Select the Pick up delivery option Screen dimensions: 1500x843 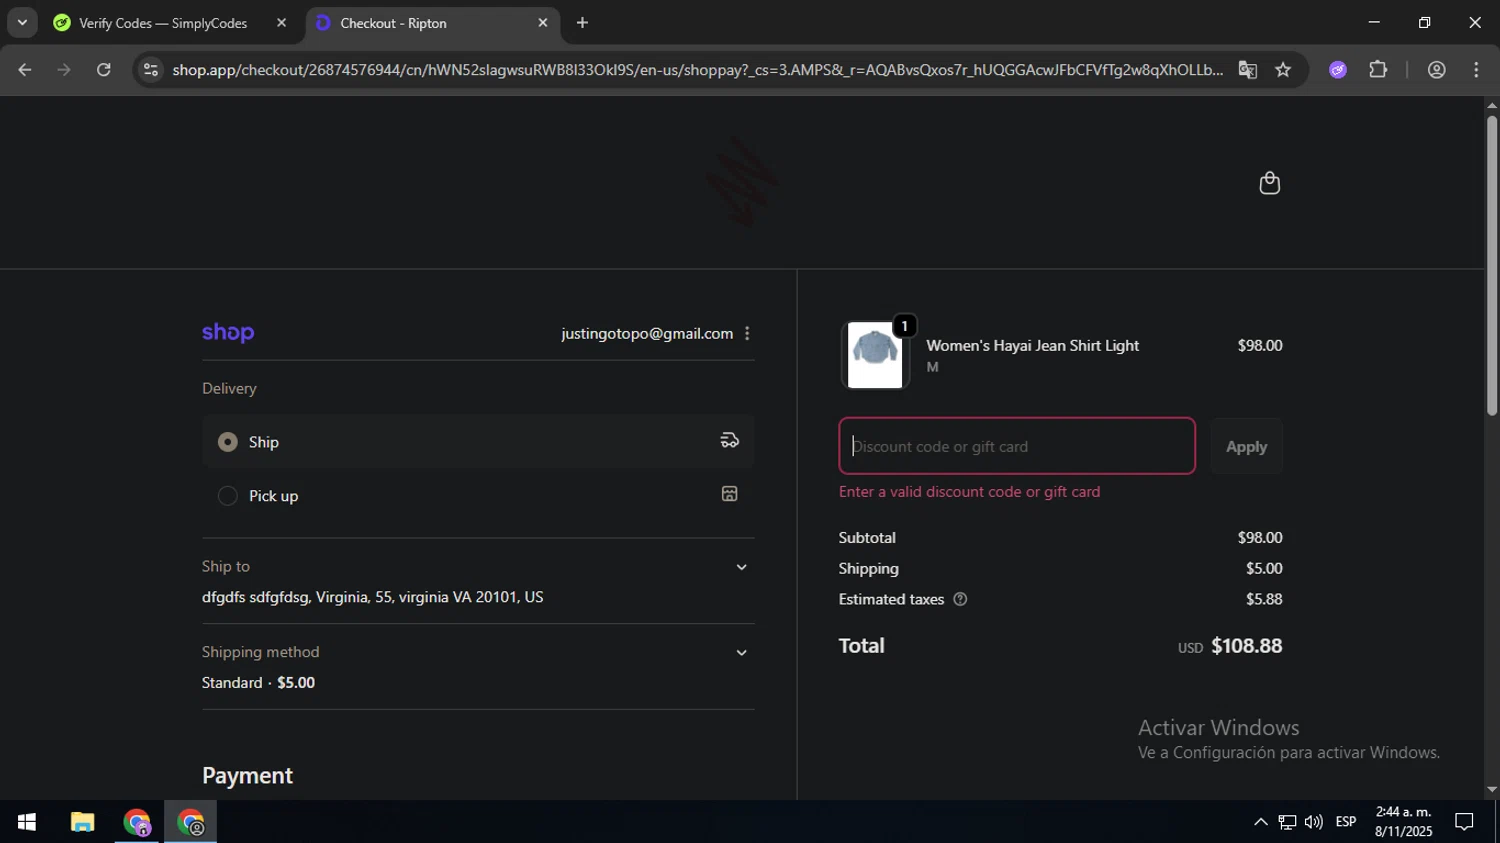coord(478,495)
